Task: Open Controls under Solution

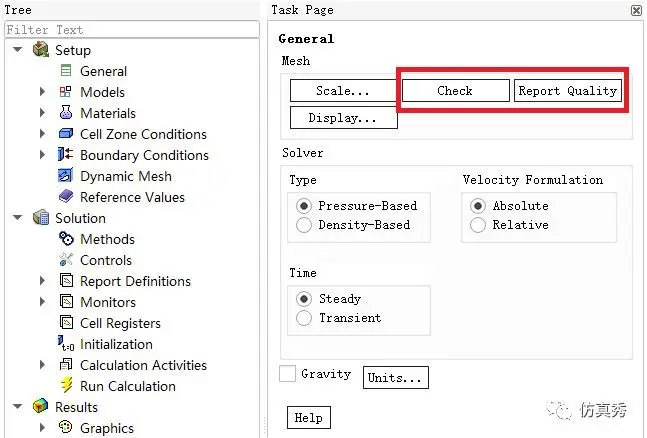Action: 106,260
